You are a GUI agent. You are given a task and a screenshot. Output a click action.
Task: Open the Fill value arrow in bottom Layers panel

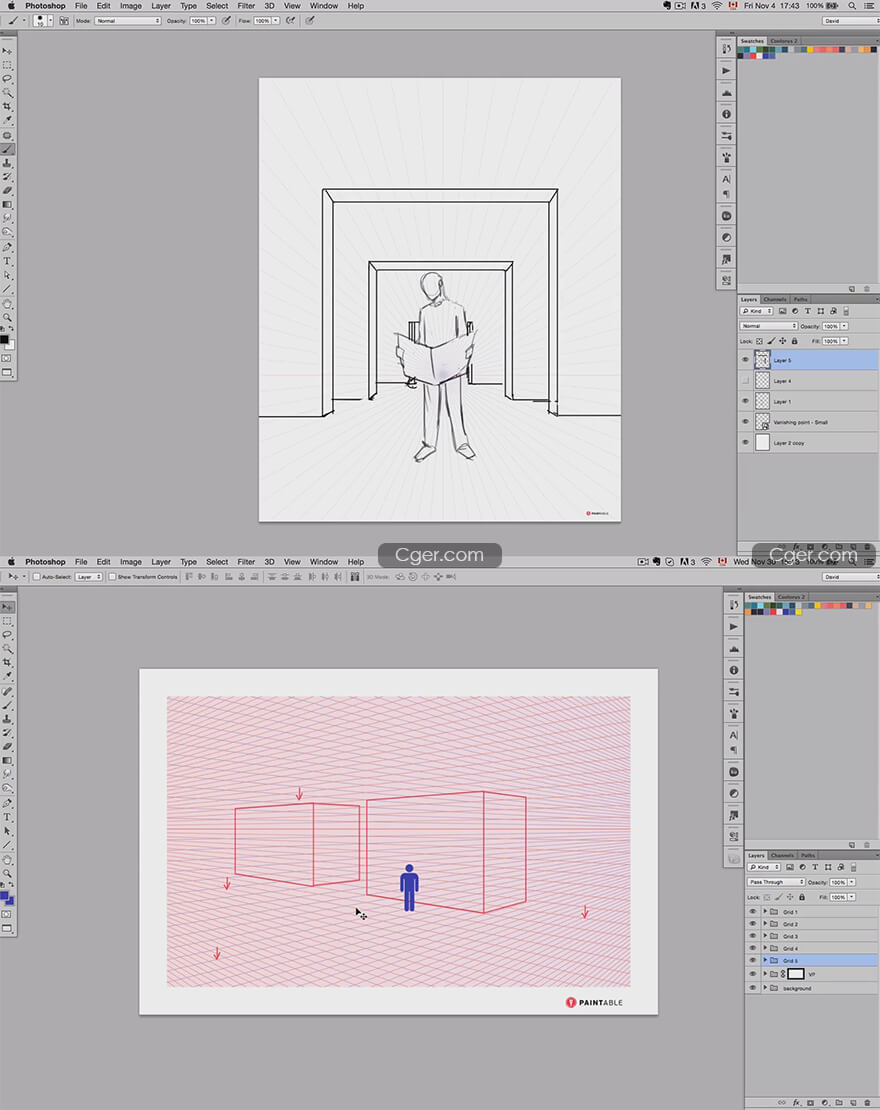pos(852,897)
